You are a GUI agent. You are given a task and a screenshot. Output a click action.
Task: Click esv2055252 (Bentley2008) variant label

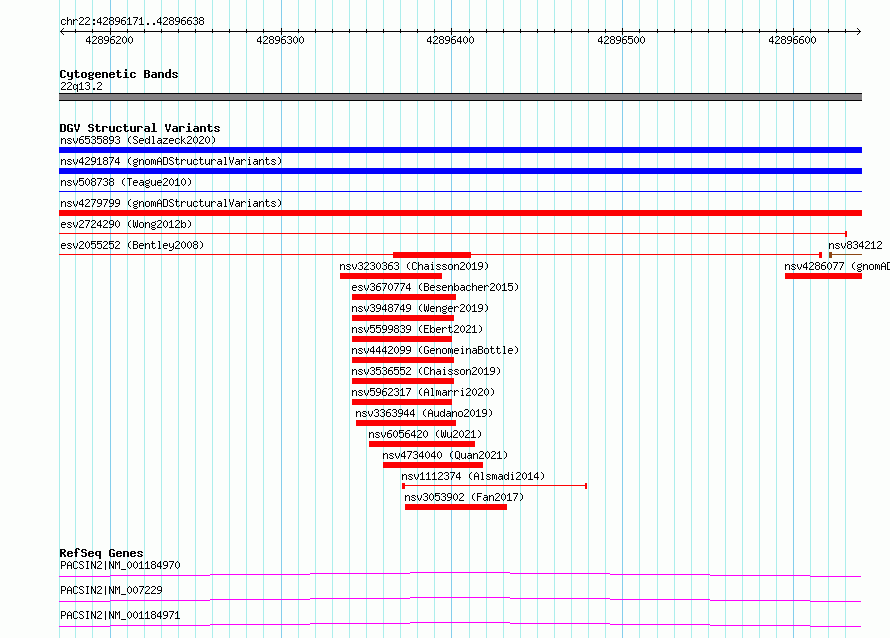pyautogui.click(x=132, y=245)
